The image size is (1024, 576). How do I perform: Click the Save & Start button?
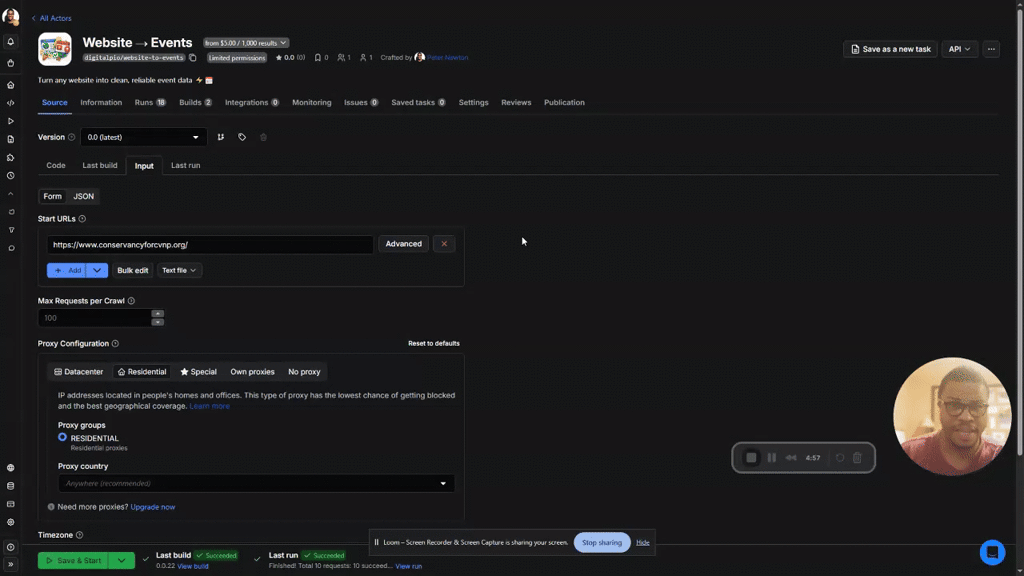(x=73, y=561)
